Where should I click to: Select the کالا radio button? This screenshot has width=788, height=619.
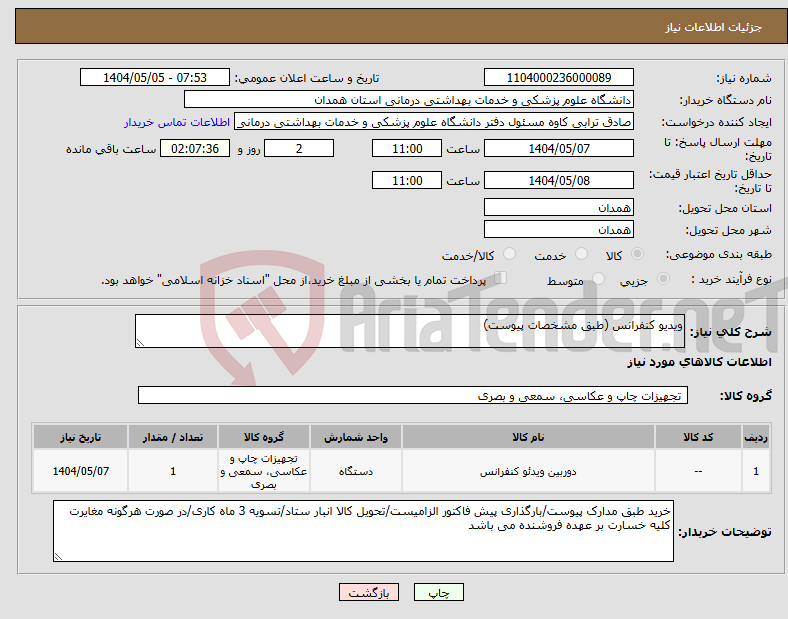[x=637, y=254]
